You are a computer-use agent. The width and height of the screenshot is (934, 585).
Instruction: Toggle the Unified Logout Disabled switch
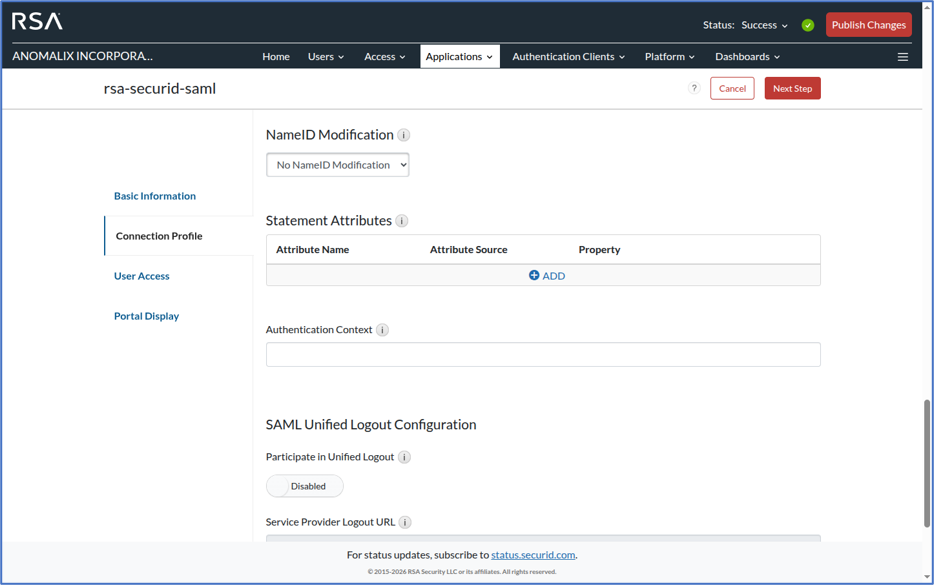304,486
